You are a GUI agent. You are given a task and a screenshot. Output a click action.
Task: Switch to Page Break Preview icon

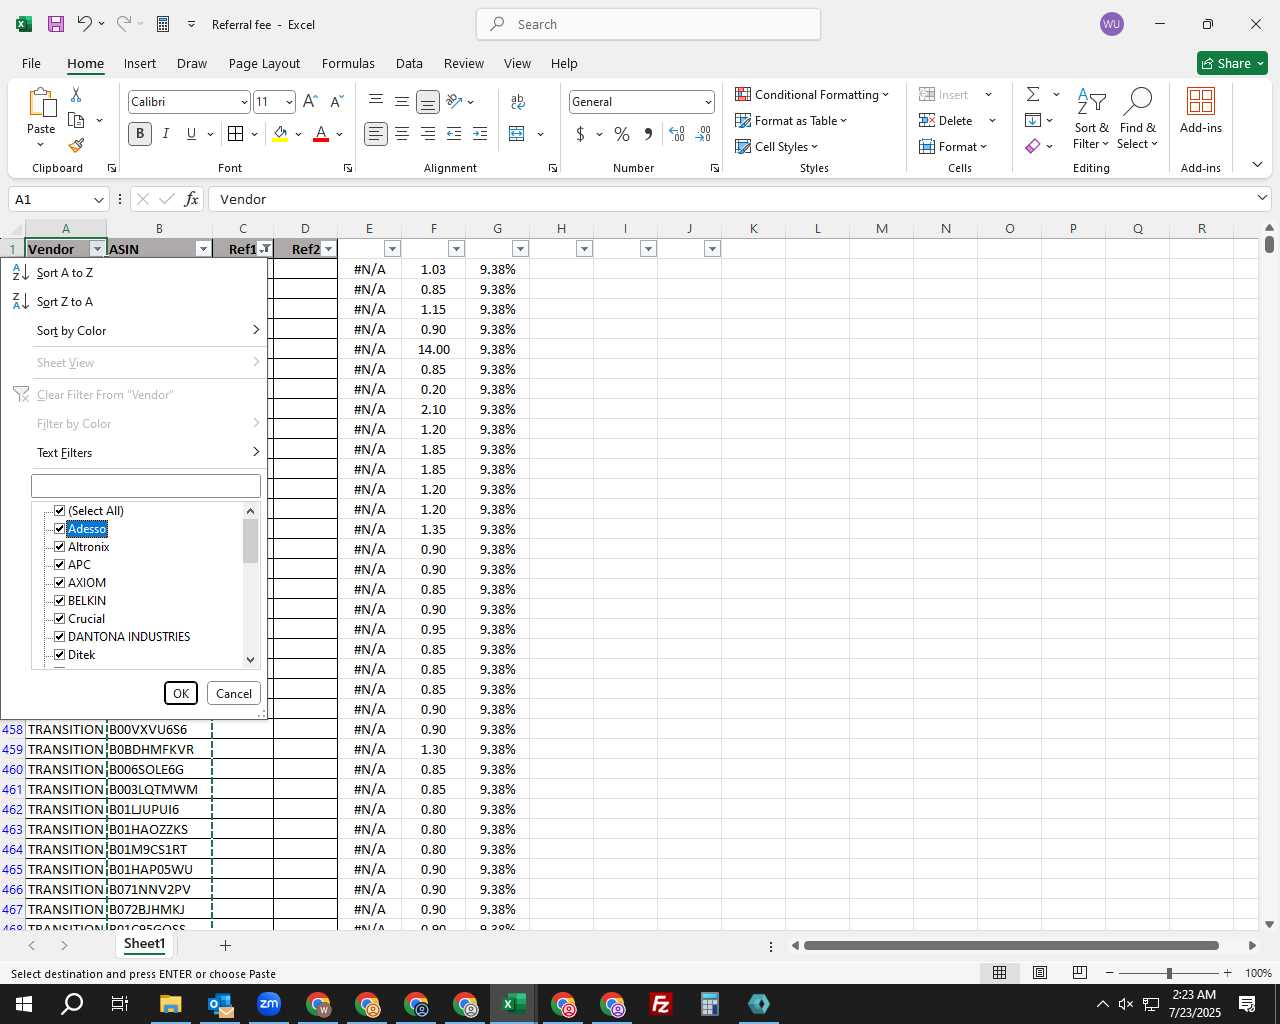(1080, 972)
